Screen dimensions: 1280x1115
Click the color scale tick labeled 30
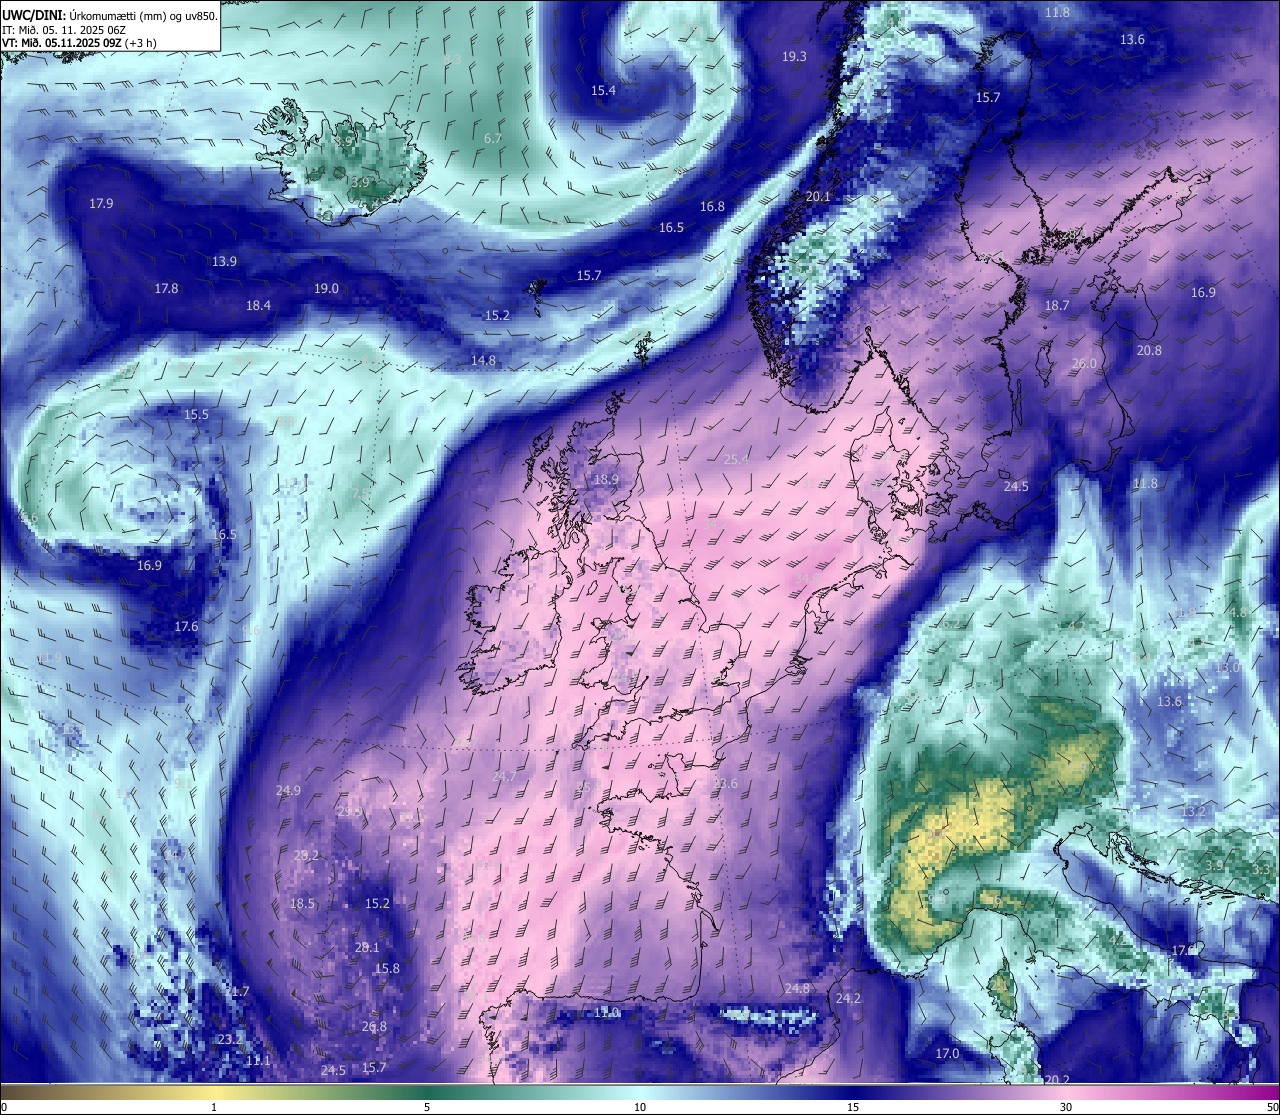pyautogui.click(x=1066, y=1107)
